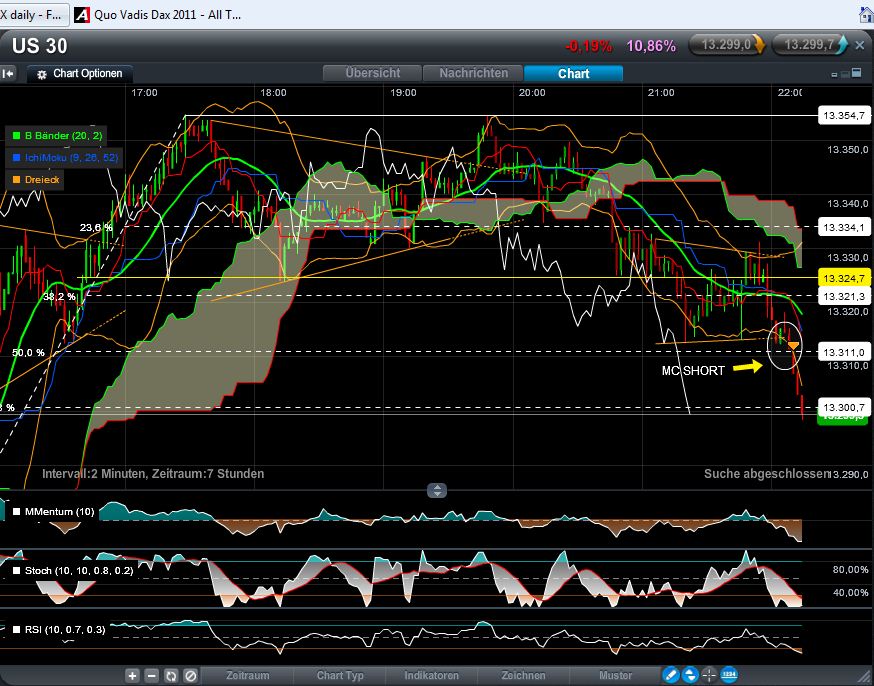This screenshot has height=686, width=874.
Task: Click the orange triangle marker on chart
Action: pos(793,346)
